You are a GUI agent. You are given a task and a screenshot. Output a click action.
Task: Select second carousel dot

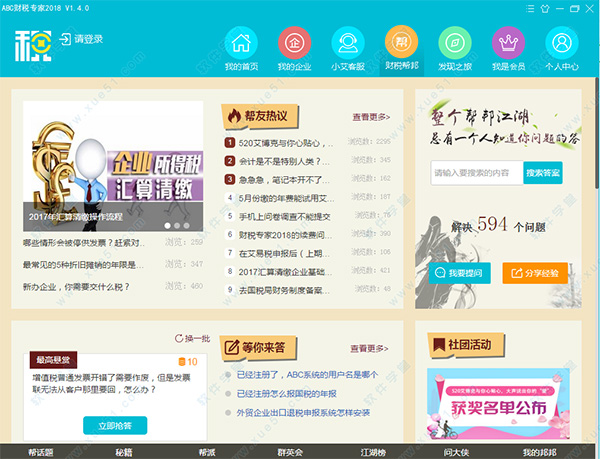pos(177,226)
